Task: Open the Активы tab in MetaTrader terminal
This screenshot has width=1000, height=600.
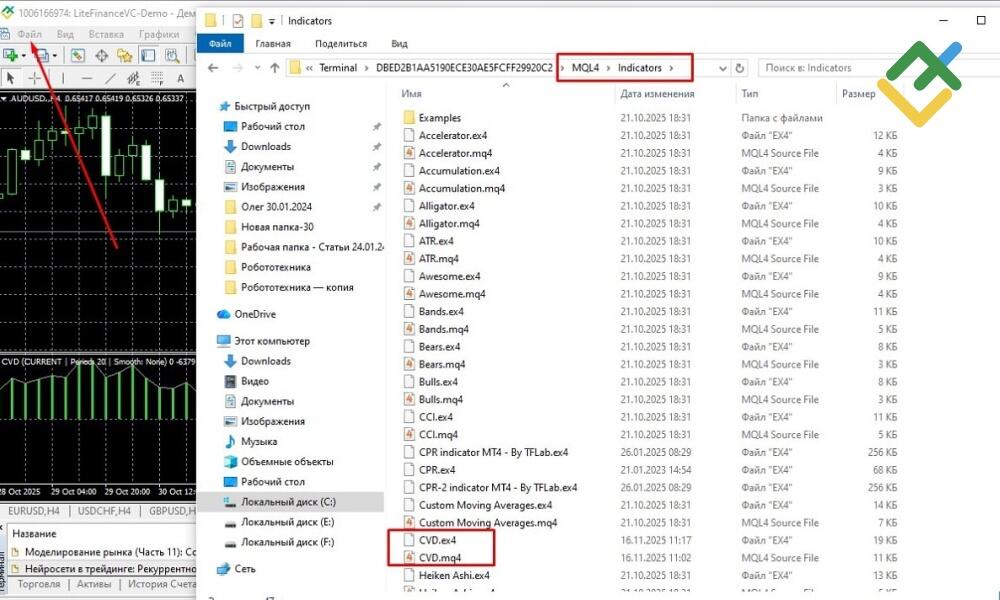Action: pyautogui.click(x=94, y=583)
